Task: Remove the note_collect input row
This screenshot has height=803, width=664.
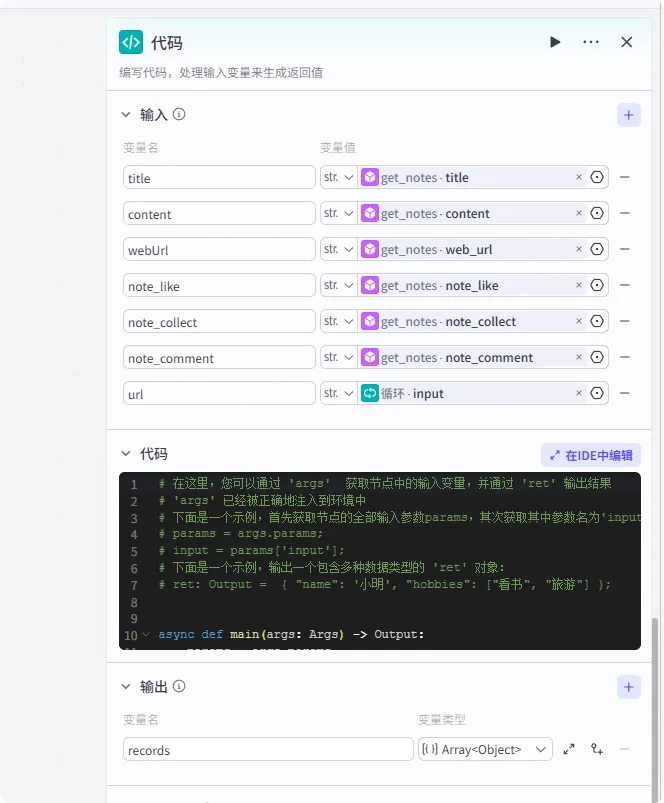Action: point(625,321)
